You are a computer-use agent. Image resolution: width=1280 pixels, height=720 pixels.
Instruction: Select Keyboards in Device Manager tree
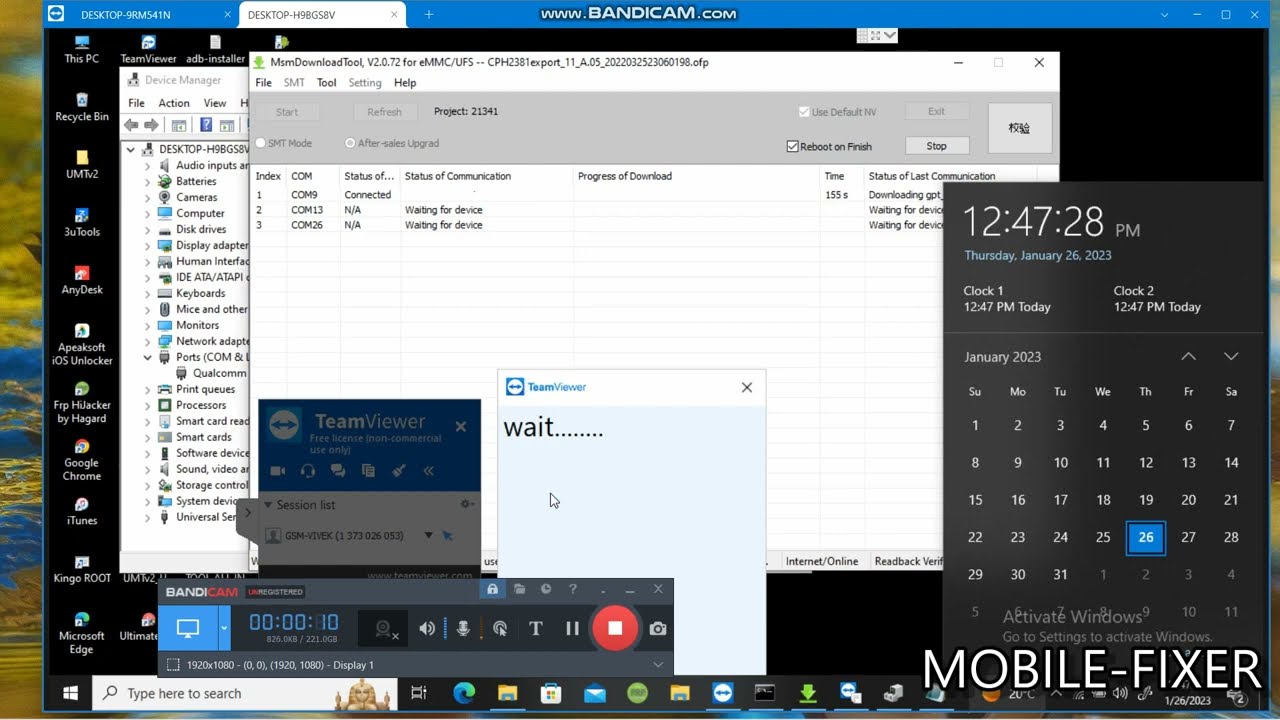[200, 293]
